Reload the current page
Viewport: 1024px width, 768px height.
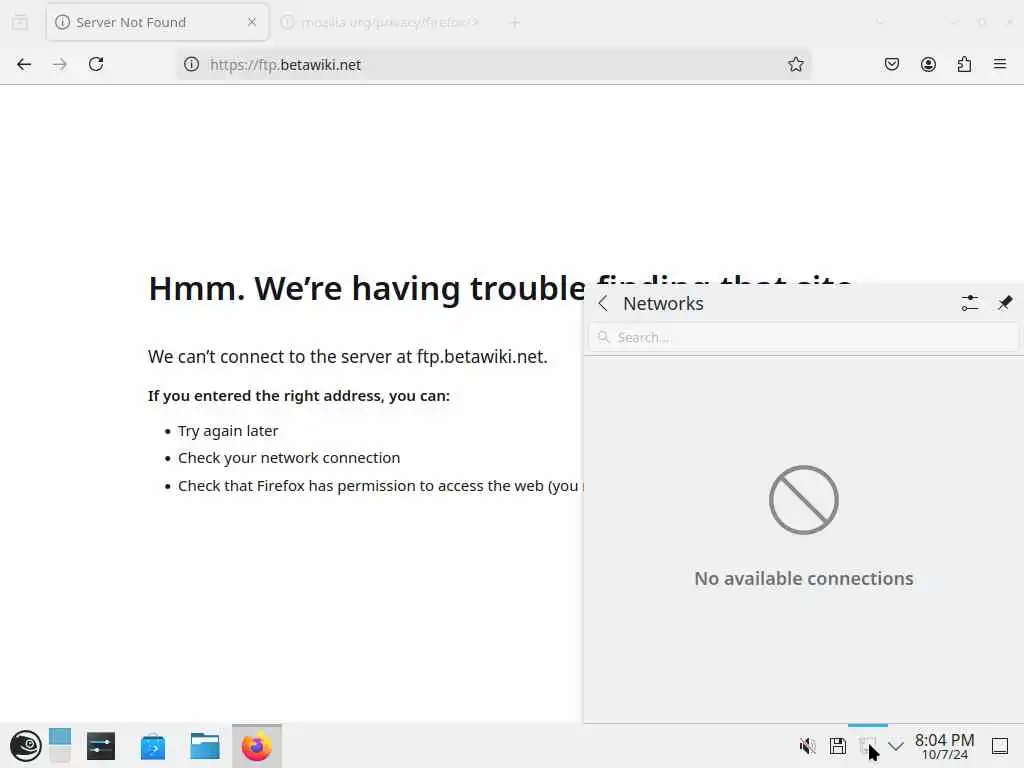tap(96, 64)
